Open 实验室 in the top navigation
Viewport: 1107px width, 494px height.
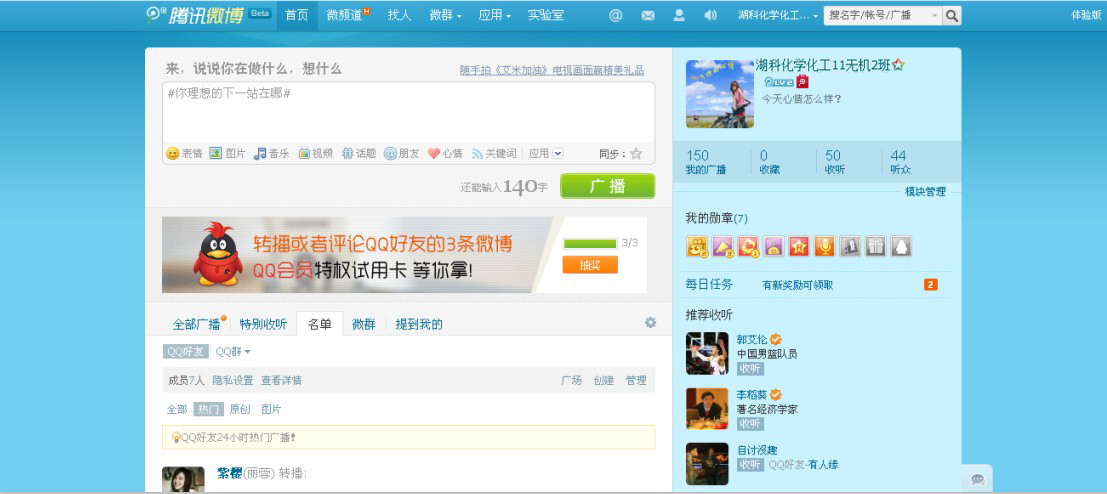(x=546, y=15)
